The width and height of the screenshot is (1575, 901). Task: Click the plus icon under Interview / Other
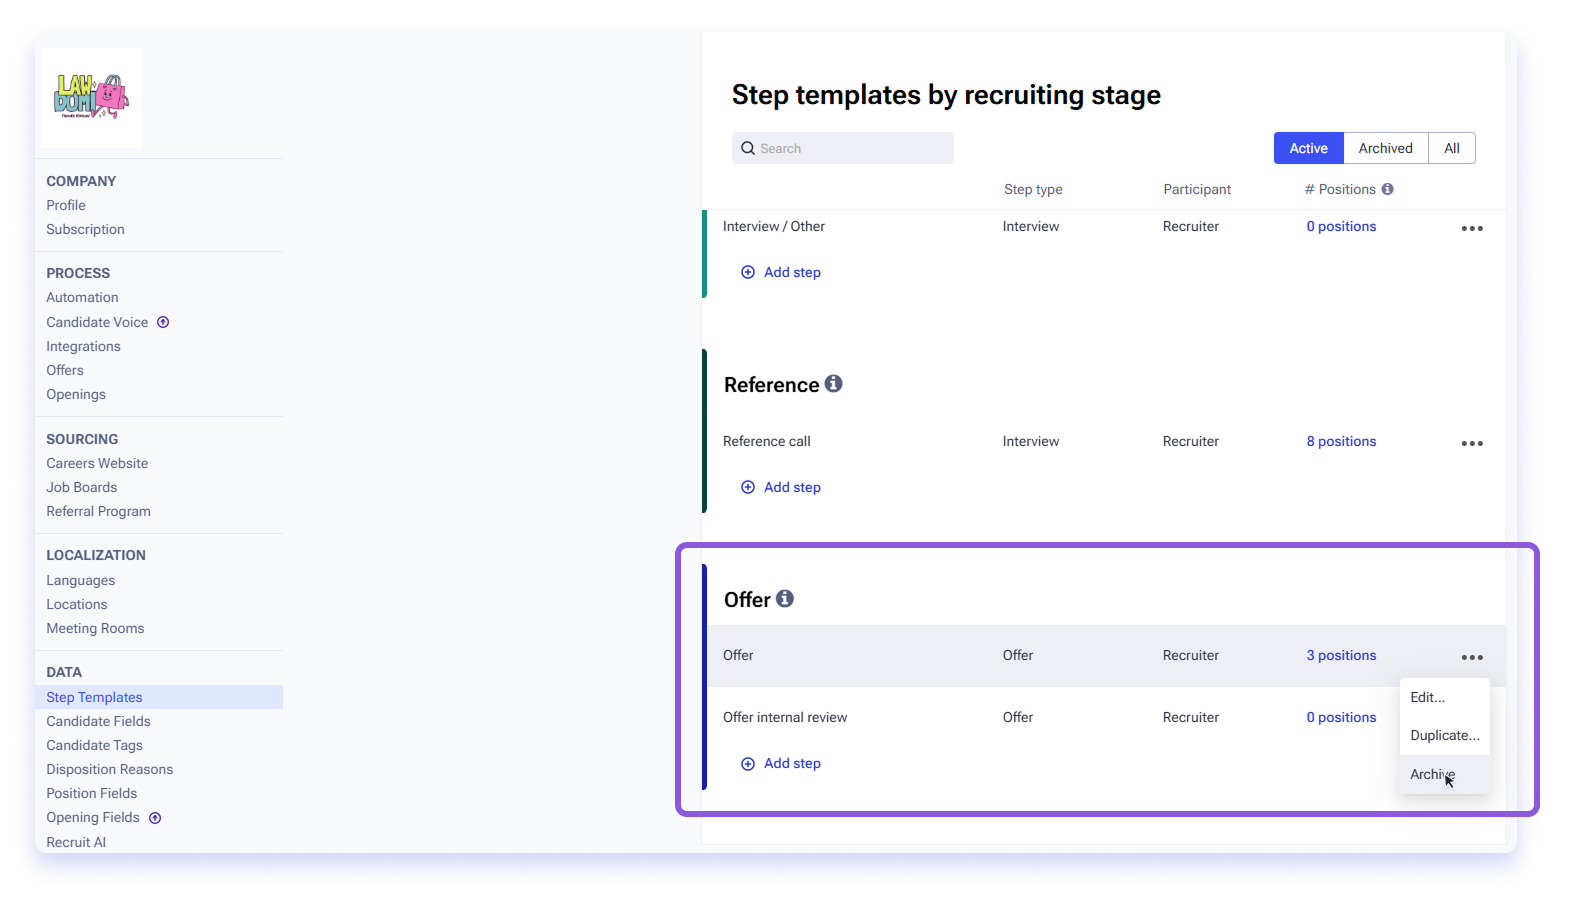(748, 272)
